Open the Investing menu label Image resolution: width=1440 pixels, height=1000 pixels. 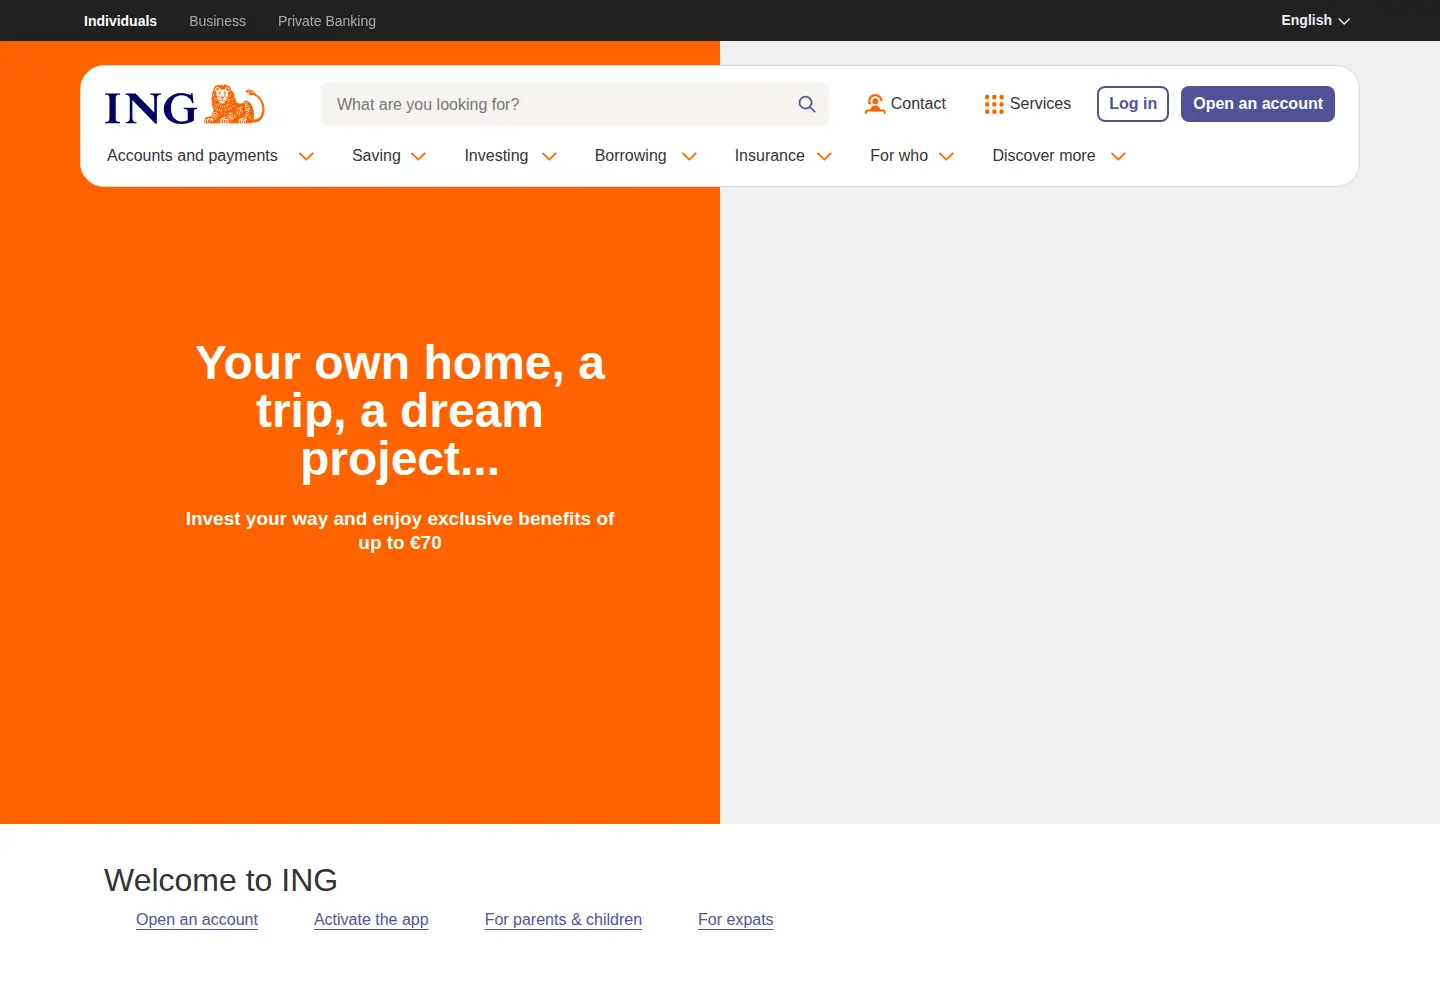pos(496,156)
